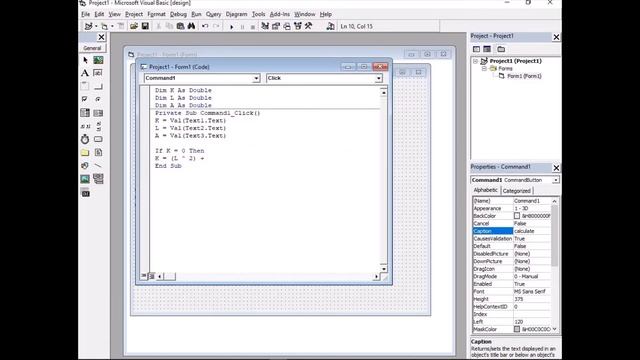Click the Open Project toolbar icon
The height and width of the screenshot is (360, 640).
point(134,26)
